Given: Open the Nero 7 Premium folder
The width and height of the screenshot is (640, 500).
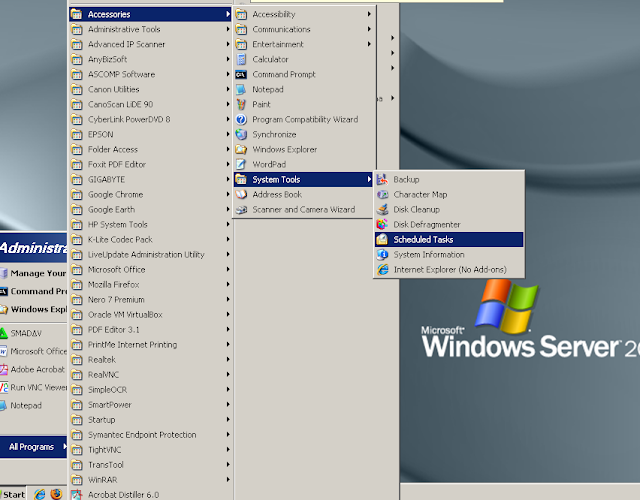Looking at the screenshot, I should 150,300.
